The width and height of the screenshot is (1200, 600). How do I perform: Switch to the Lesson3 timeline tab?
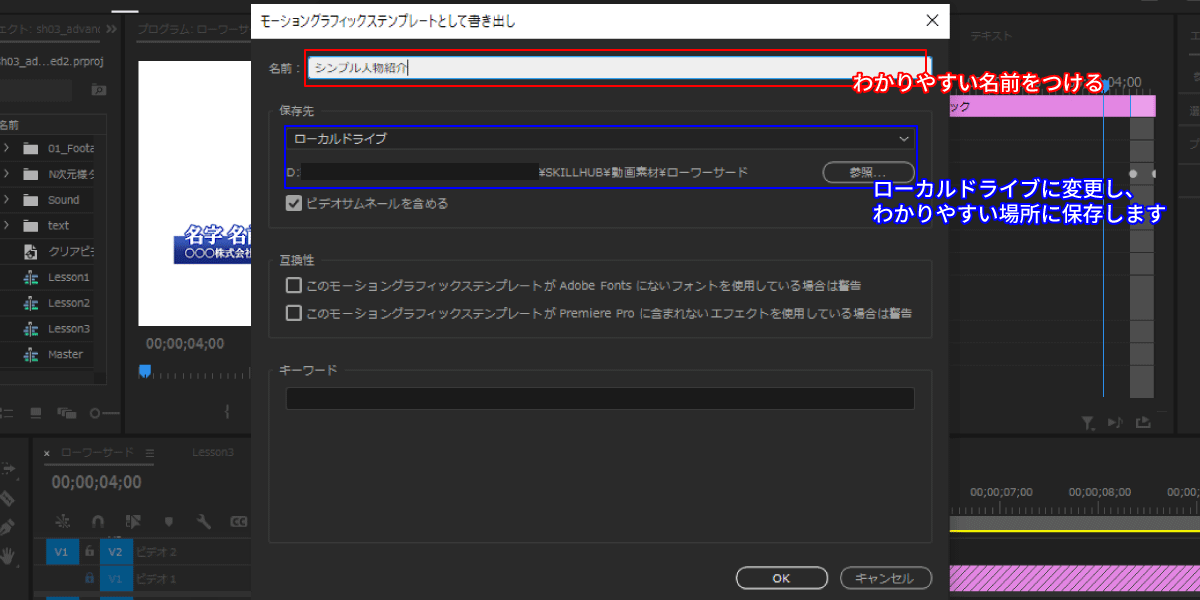(x=212, y=453)
